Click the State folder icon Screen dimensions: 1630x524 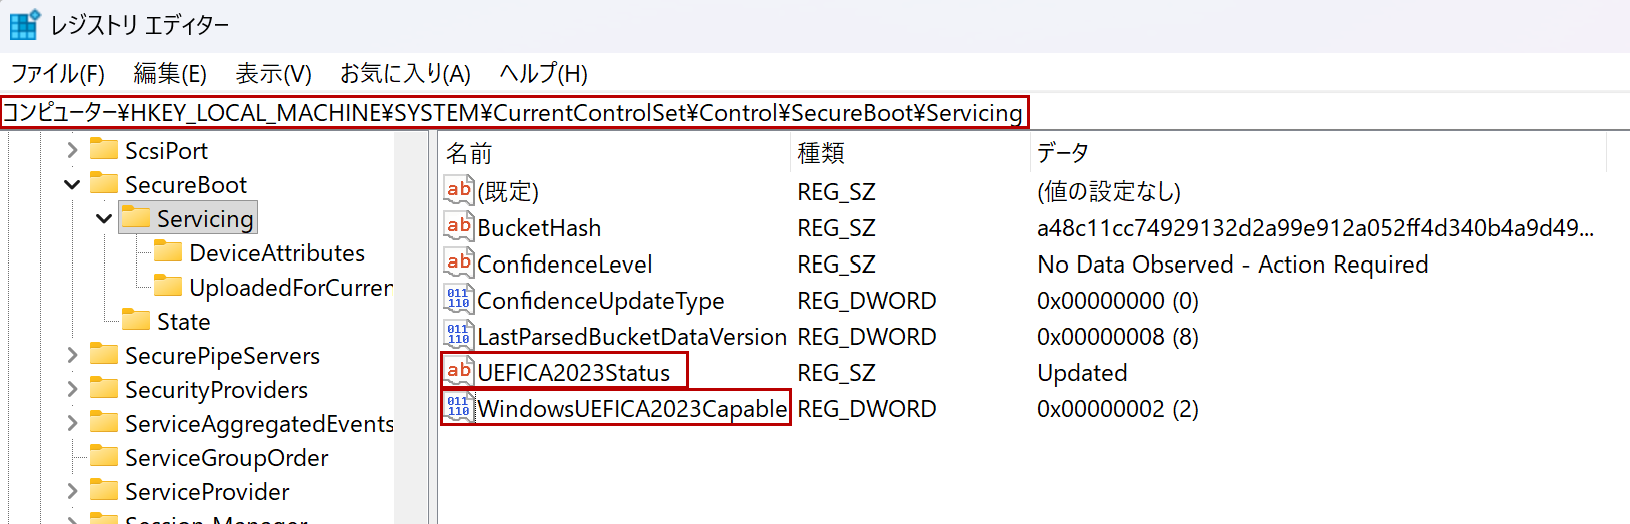click(136, 321)
